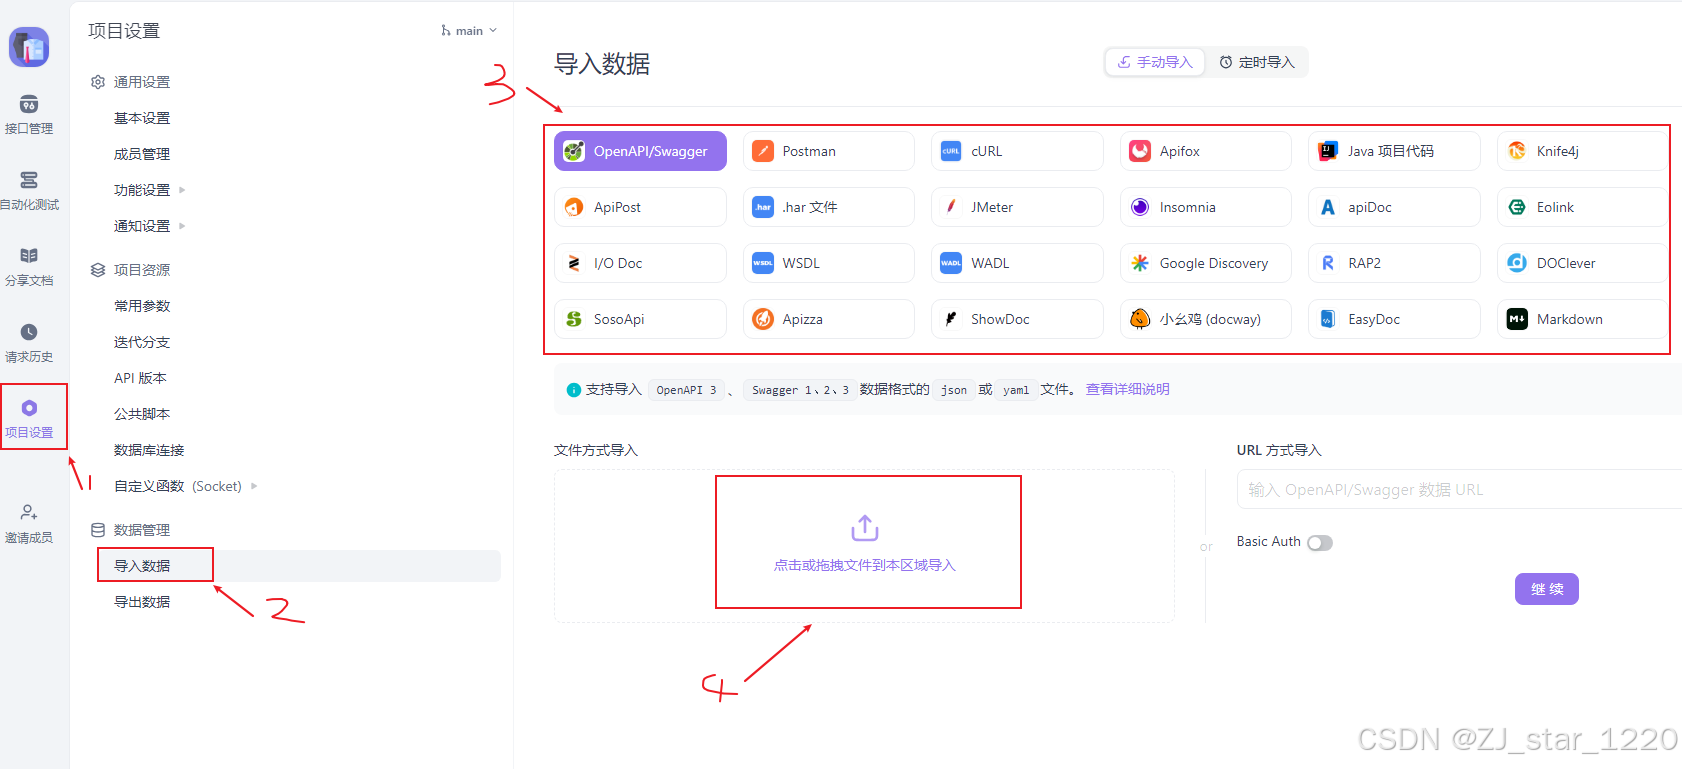Click the 通用设置 section header
This screenshot has height=769, width=1682.
coord(130,82)
